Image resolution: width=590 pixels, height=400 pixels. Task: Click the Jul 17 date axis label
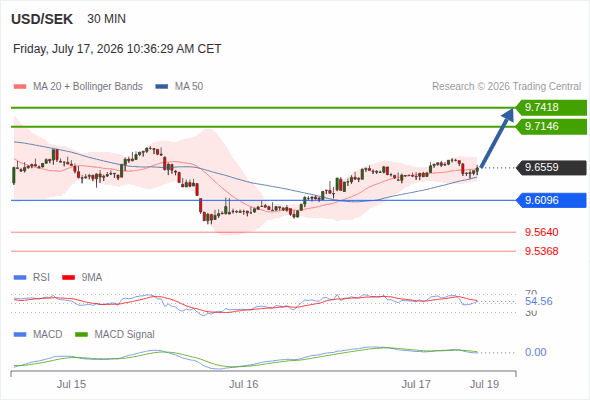click(x=416, y=384)
